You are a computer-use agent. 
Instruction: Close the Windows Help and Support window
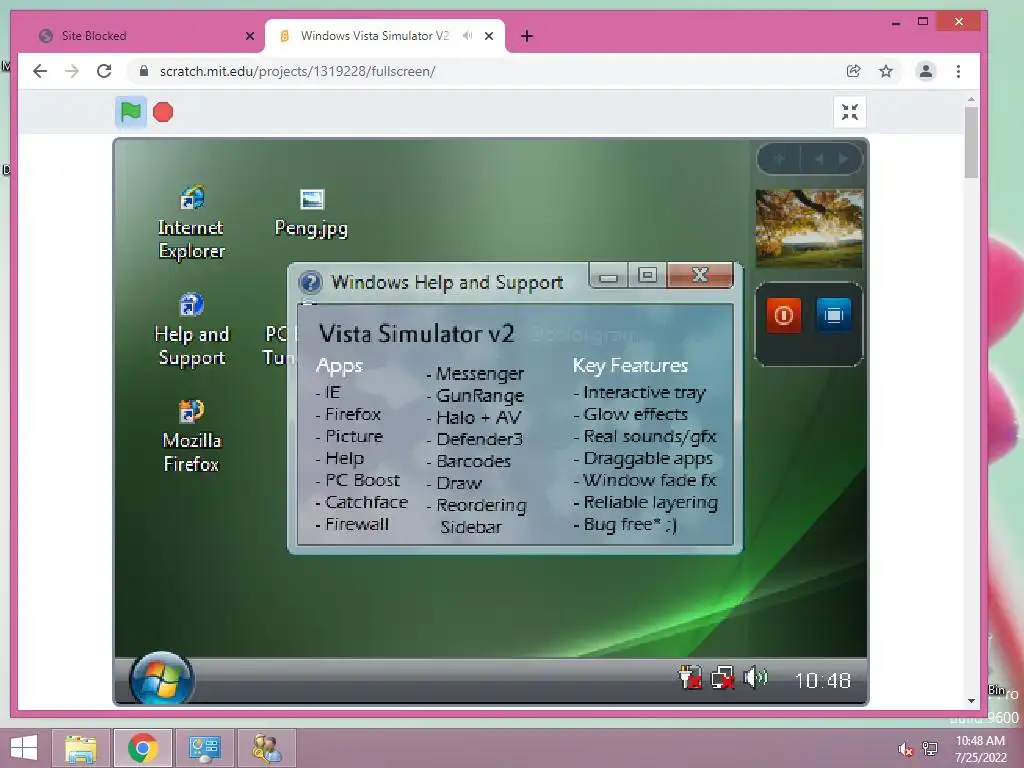[x=700, y=276]
